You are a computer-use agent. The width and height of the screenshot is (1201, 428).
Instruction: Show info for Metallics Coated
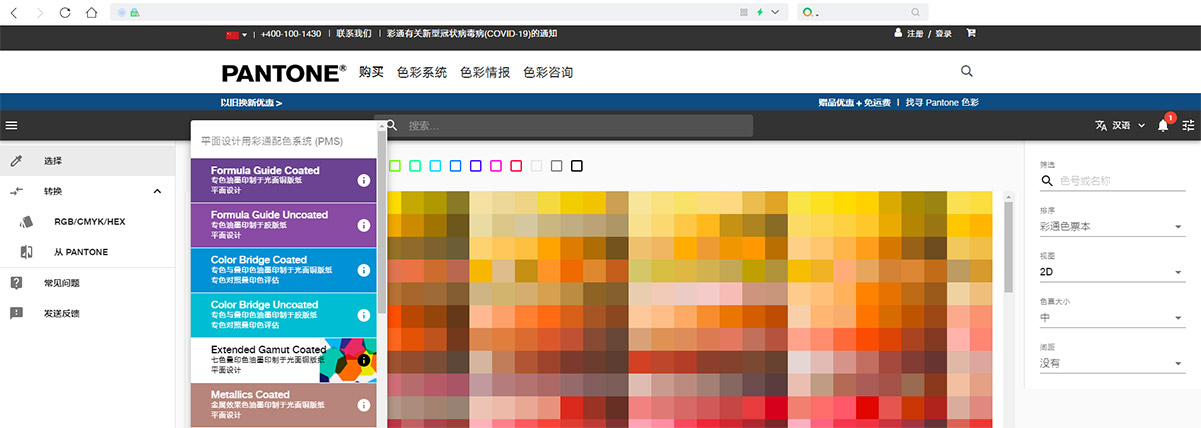(x=364, y=405)
